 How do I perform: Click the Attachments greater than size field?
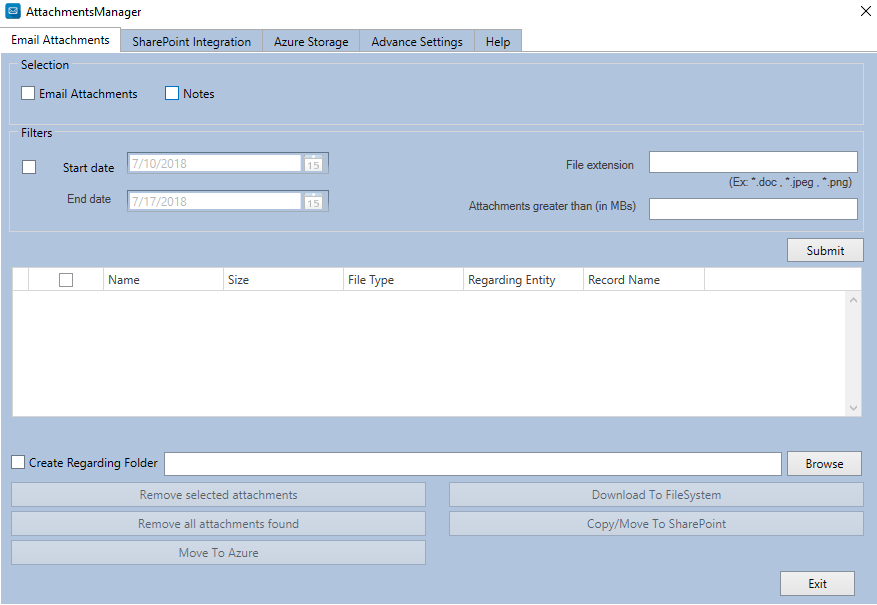click(x=753, y=209)
